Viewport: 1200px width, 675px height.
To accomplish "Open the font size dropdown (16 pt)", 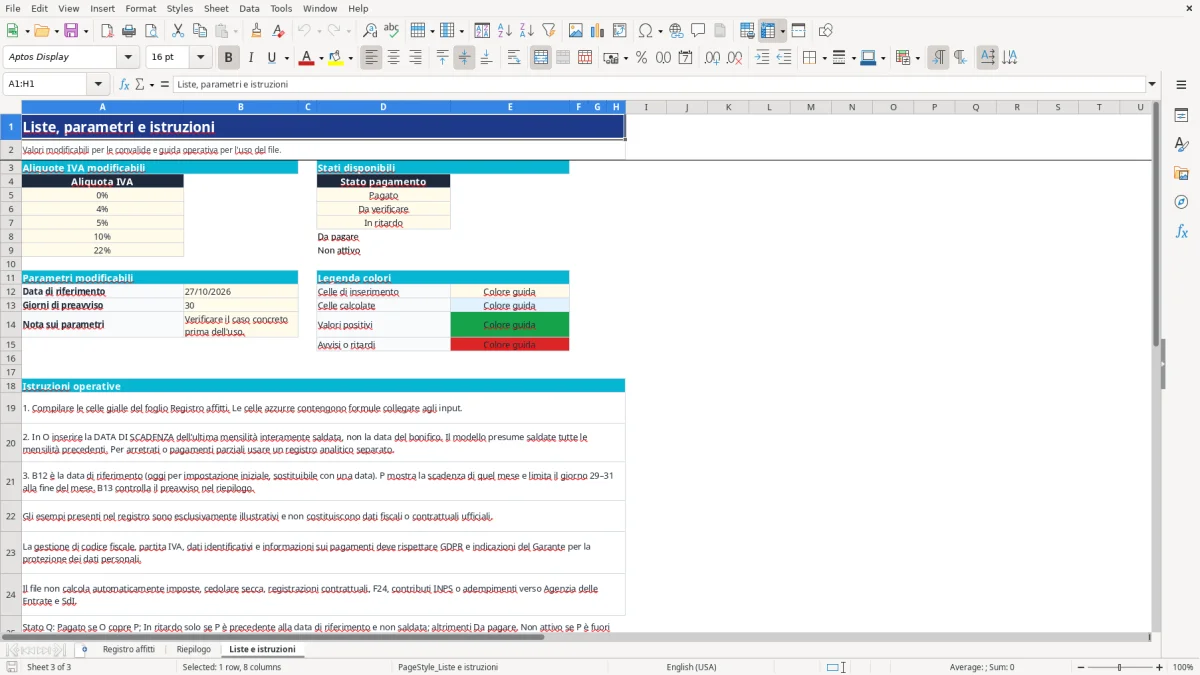I will point(201,58).
